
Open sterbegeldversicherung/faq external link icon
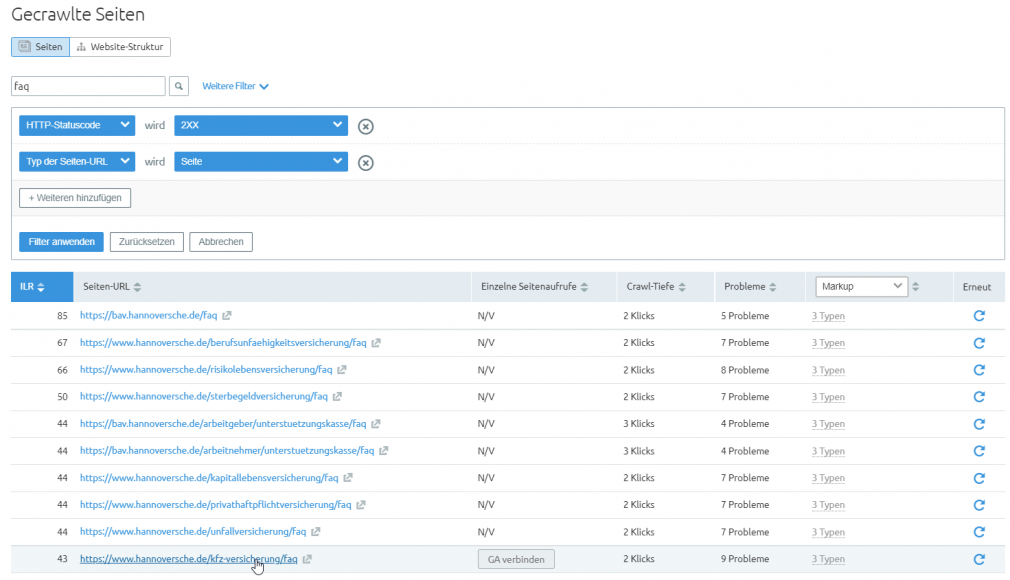pyautogui.click(x=337, y=397)
